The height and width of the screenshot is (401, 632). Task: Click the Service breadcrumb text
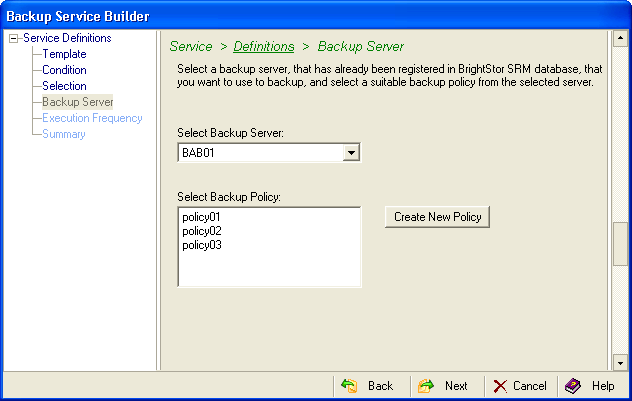point(191,46)
